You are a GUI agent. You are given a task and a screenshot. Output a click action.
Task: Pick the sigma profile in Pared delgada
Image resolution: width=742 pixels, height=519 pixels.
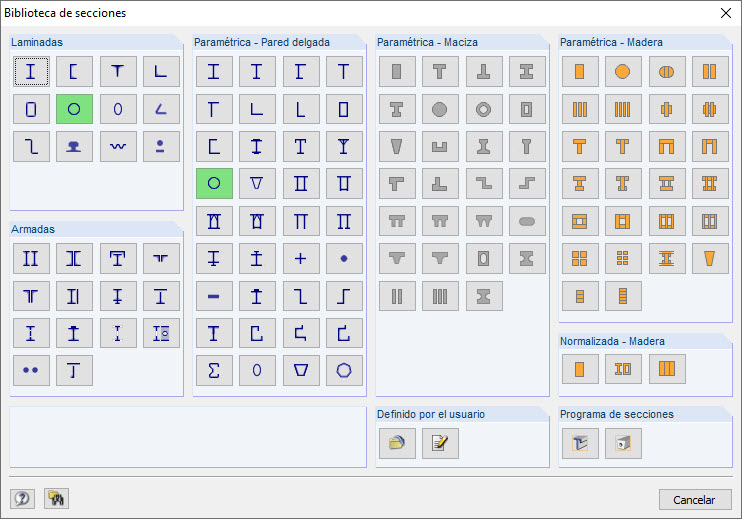point(214,370)
